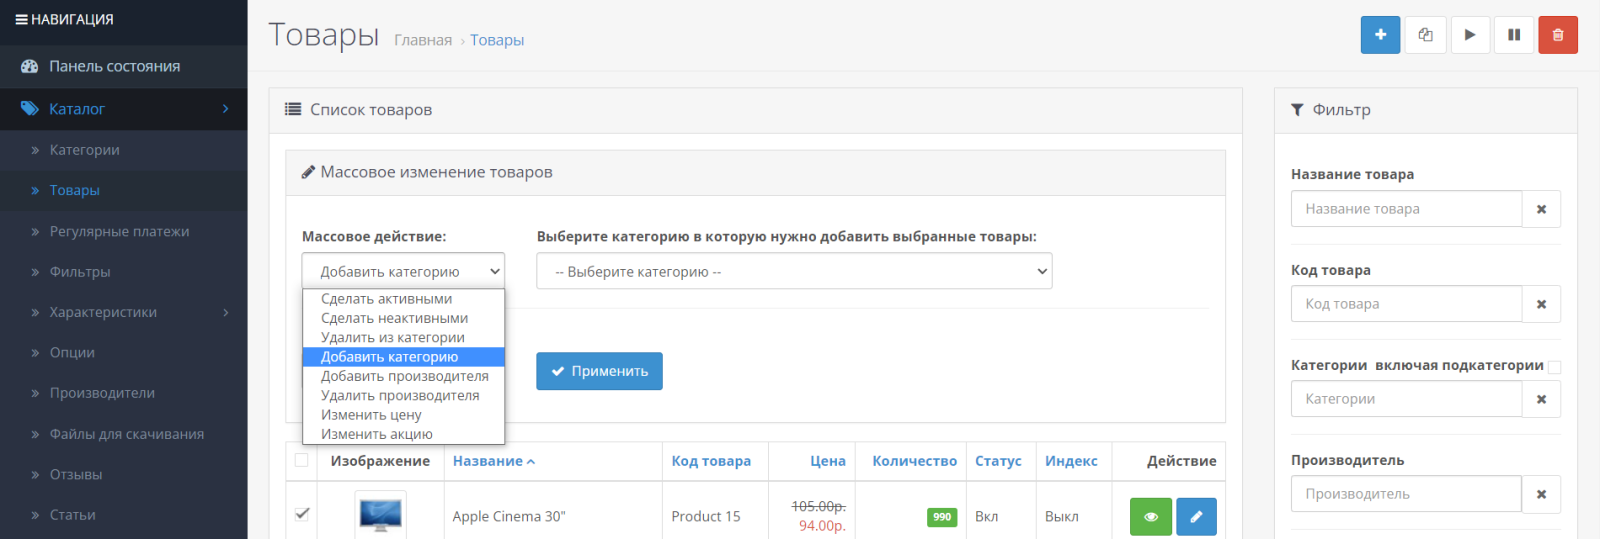
Task: Sort table by Количество column
Action: [x=915, y=461]
